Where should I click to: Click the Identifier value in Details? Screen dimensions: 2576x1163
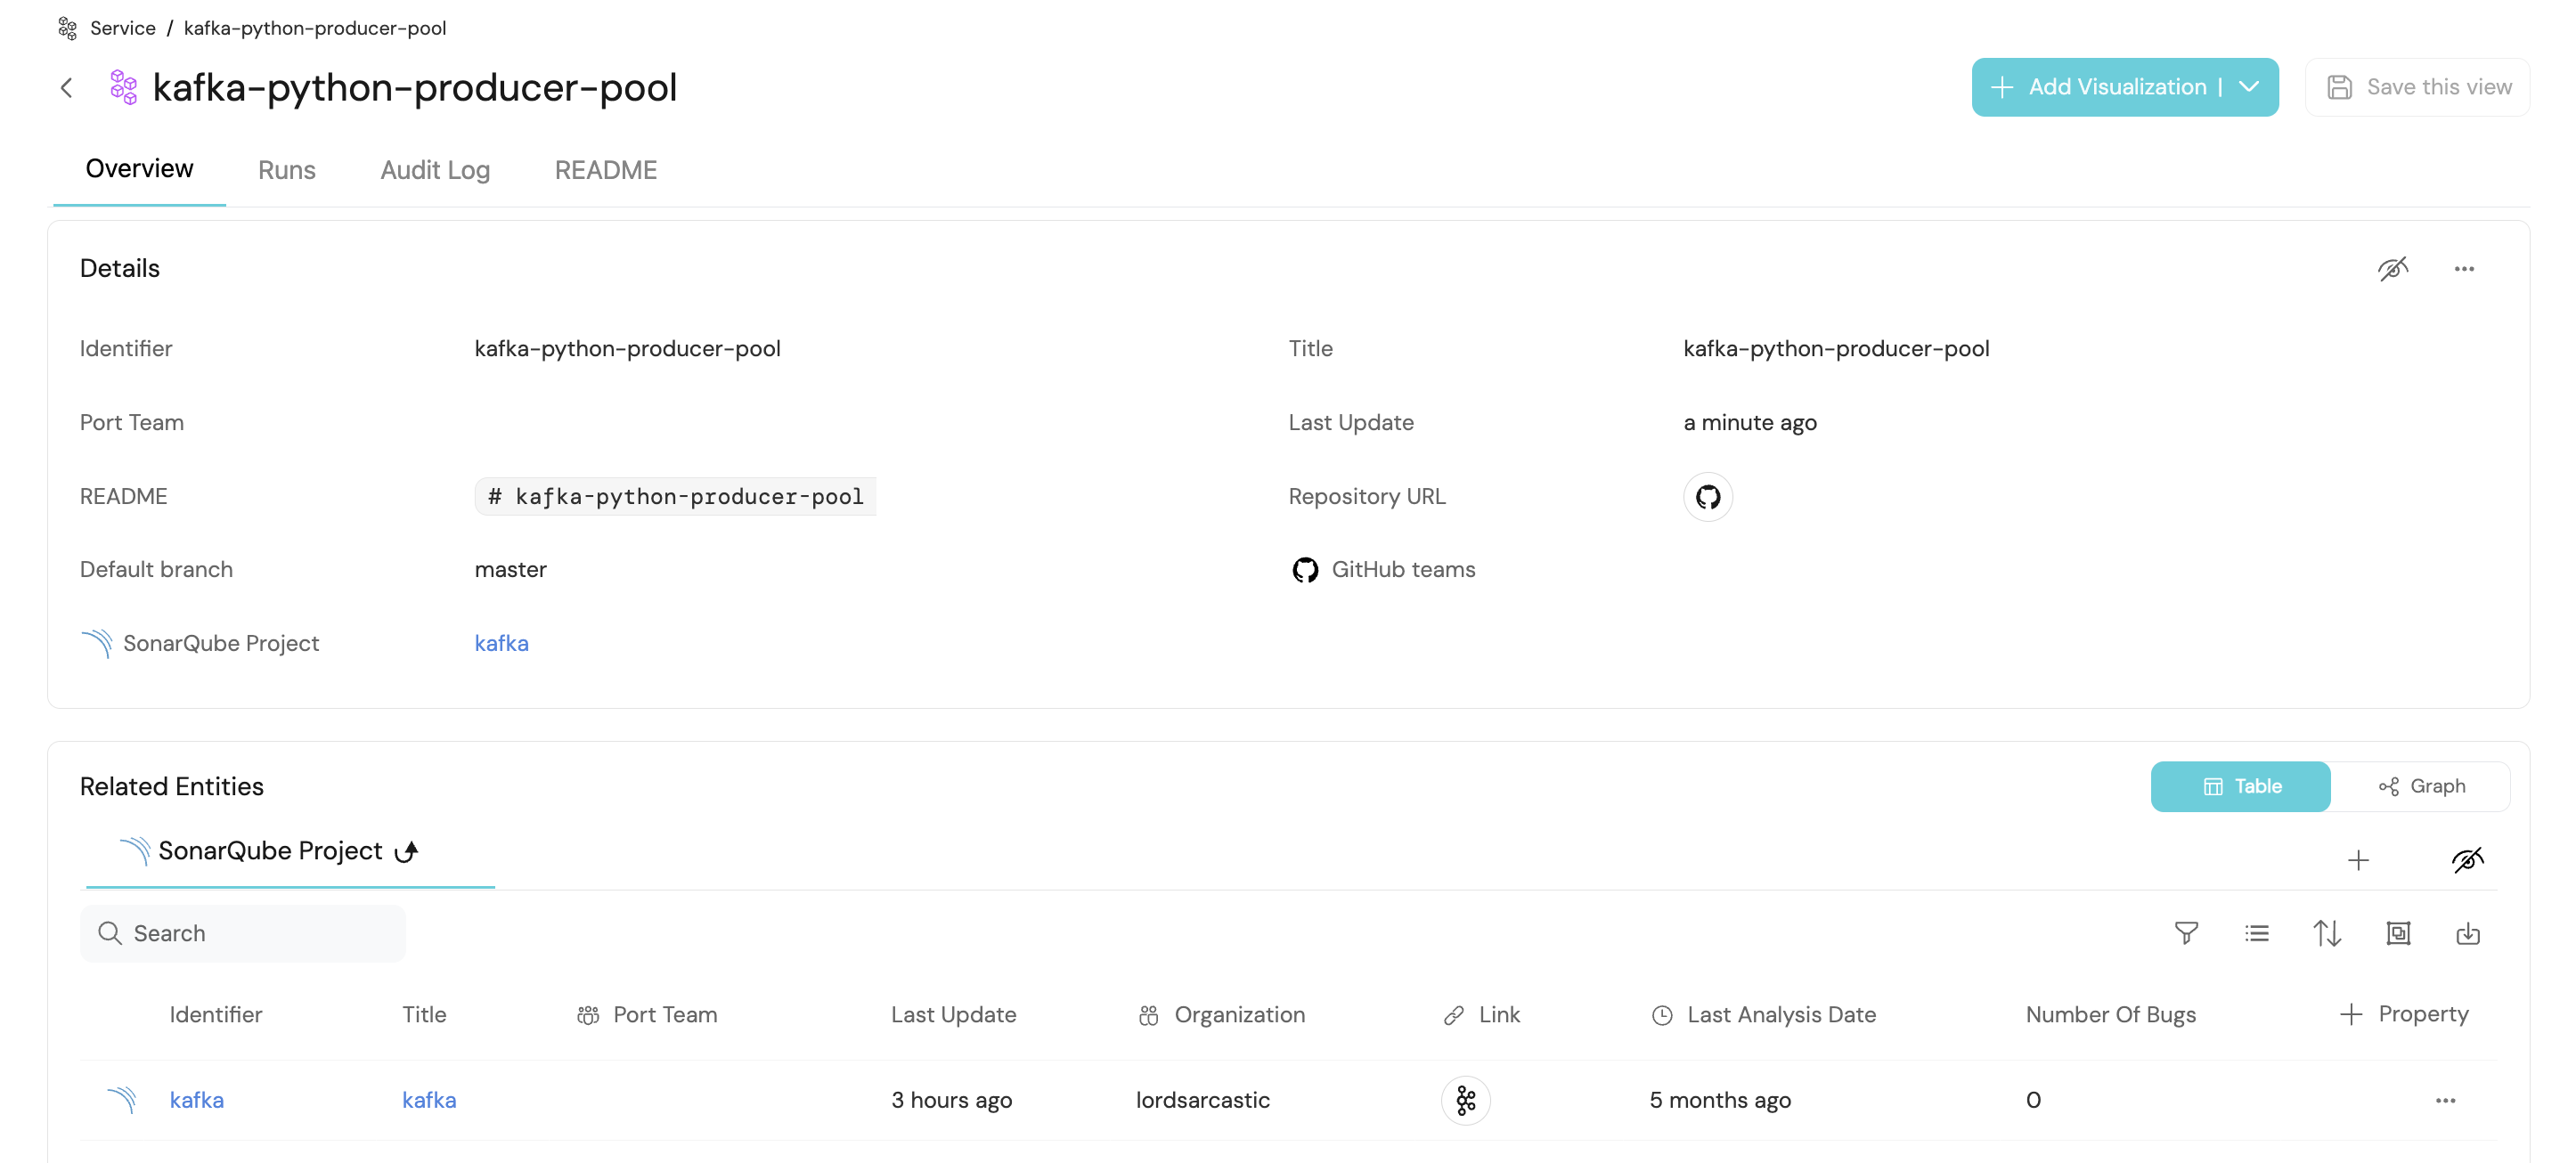tap(627, 349)
